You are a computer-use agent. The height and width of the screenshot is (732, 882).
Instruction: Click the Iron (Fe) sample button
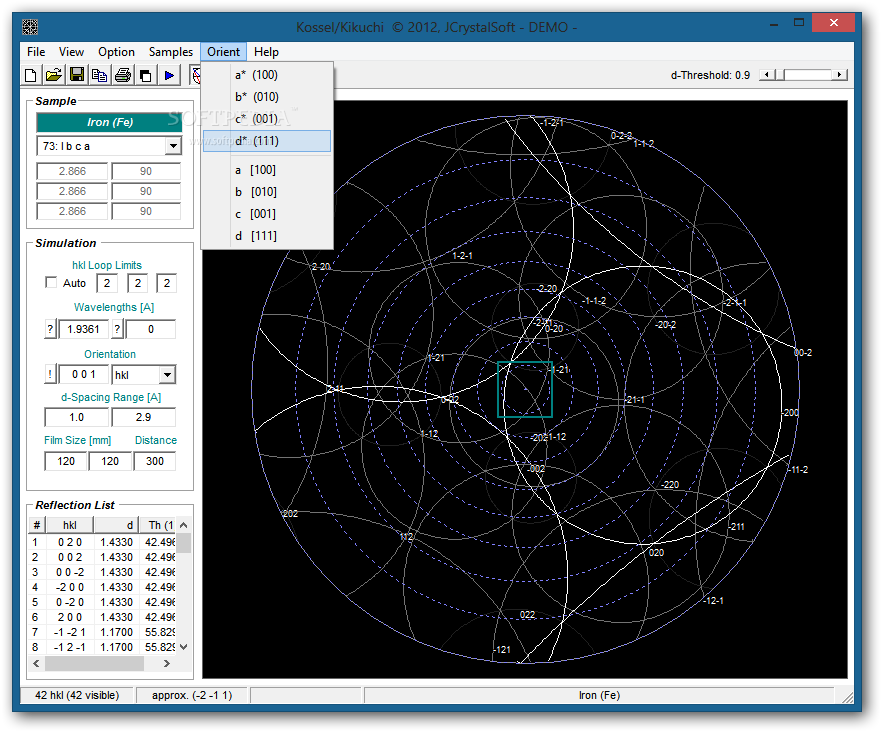pos(109,122)
